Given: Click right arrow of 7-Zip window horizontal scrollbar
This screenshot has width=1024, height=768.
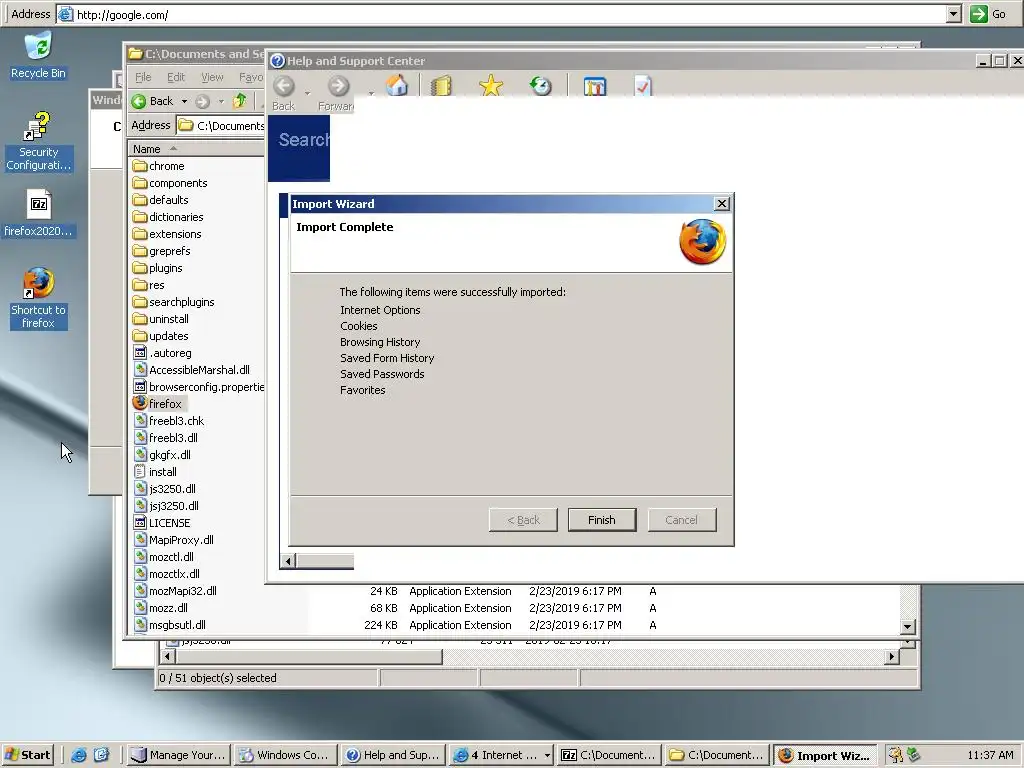Looking at the screenshot, I should click(892, 656).
